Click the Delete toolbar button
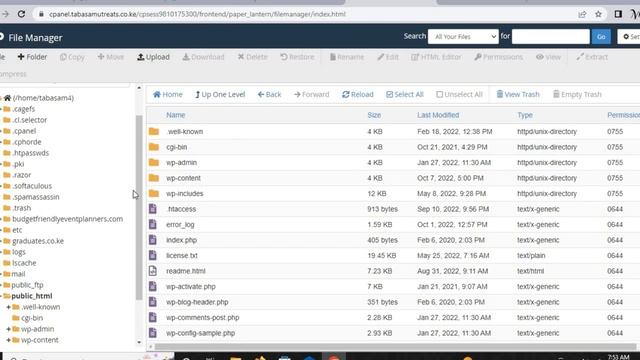The width and height of the screenshot is (640, 360). 252,57
